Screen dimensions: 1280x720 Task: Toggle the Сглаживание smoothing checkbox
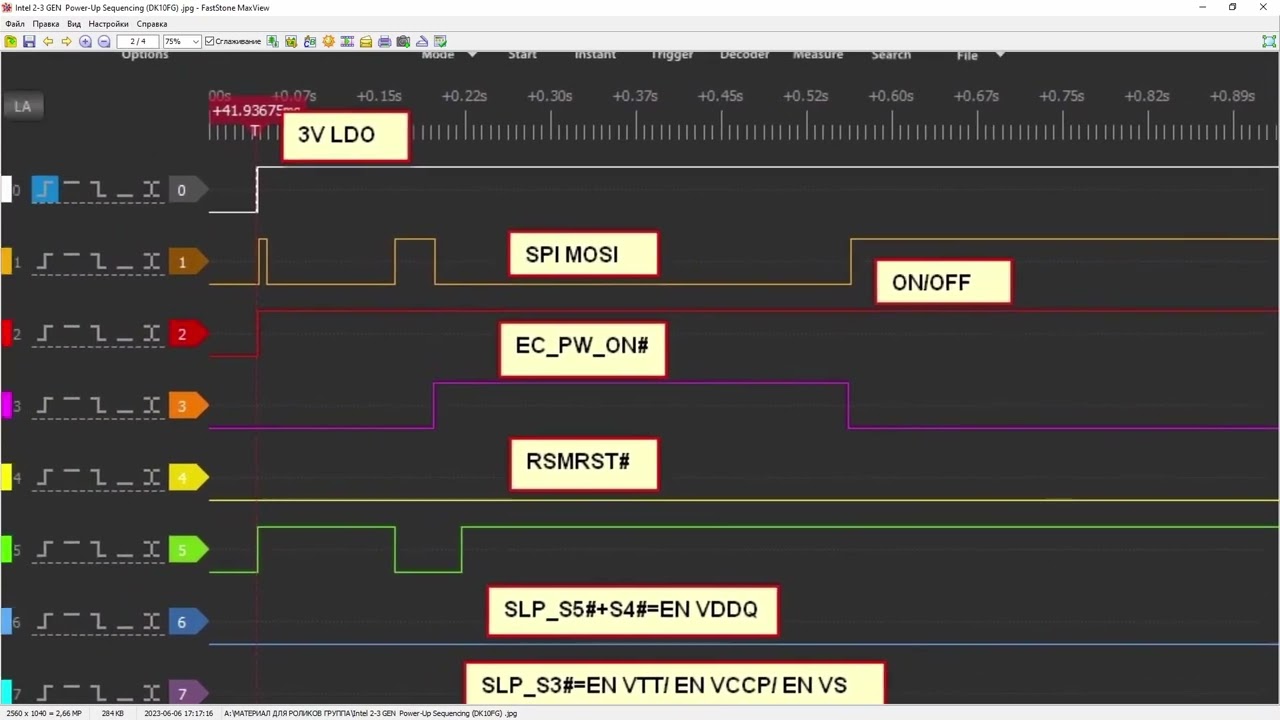tap(209, 41)
